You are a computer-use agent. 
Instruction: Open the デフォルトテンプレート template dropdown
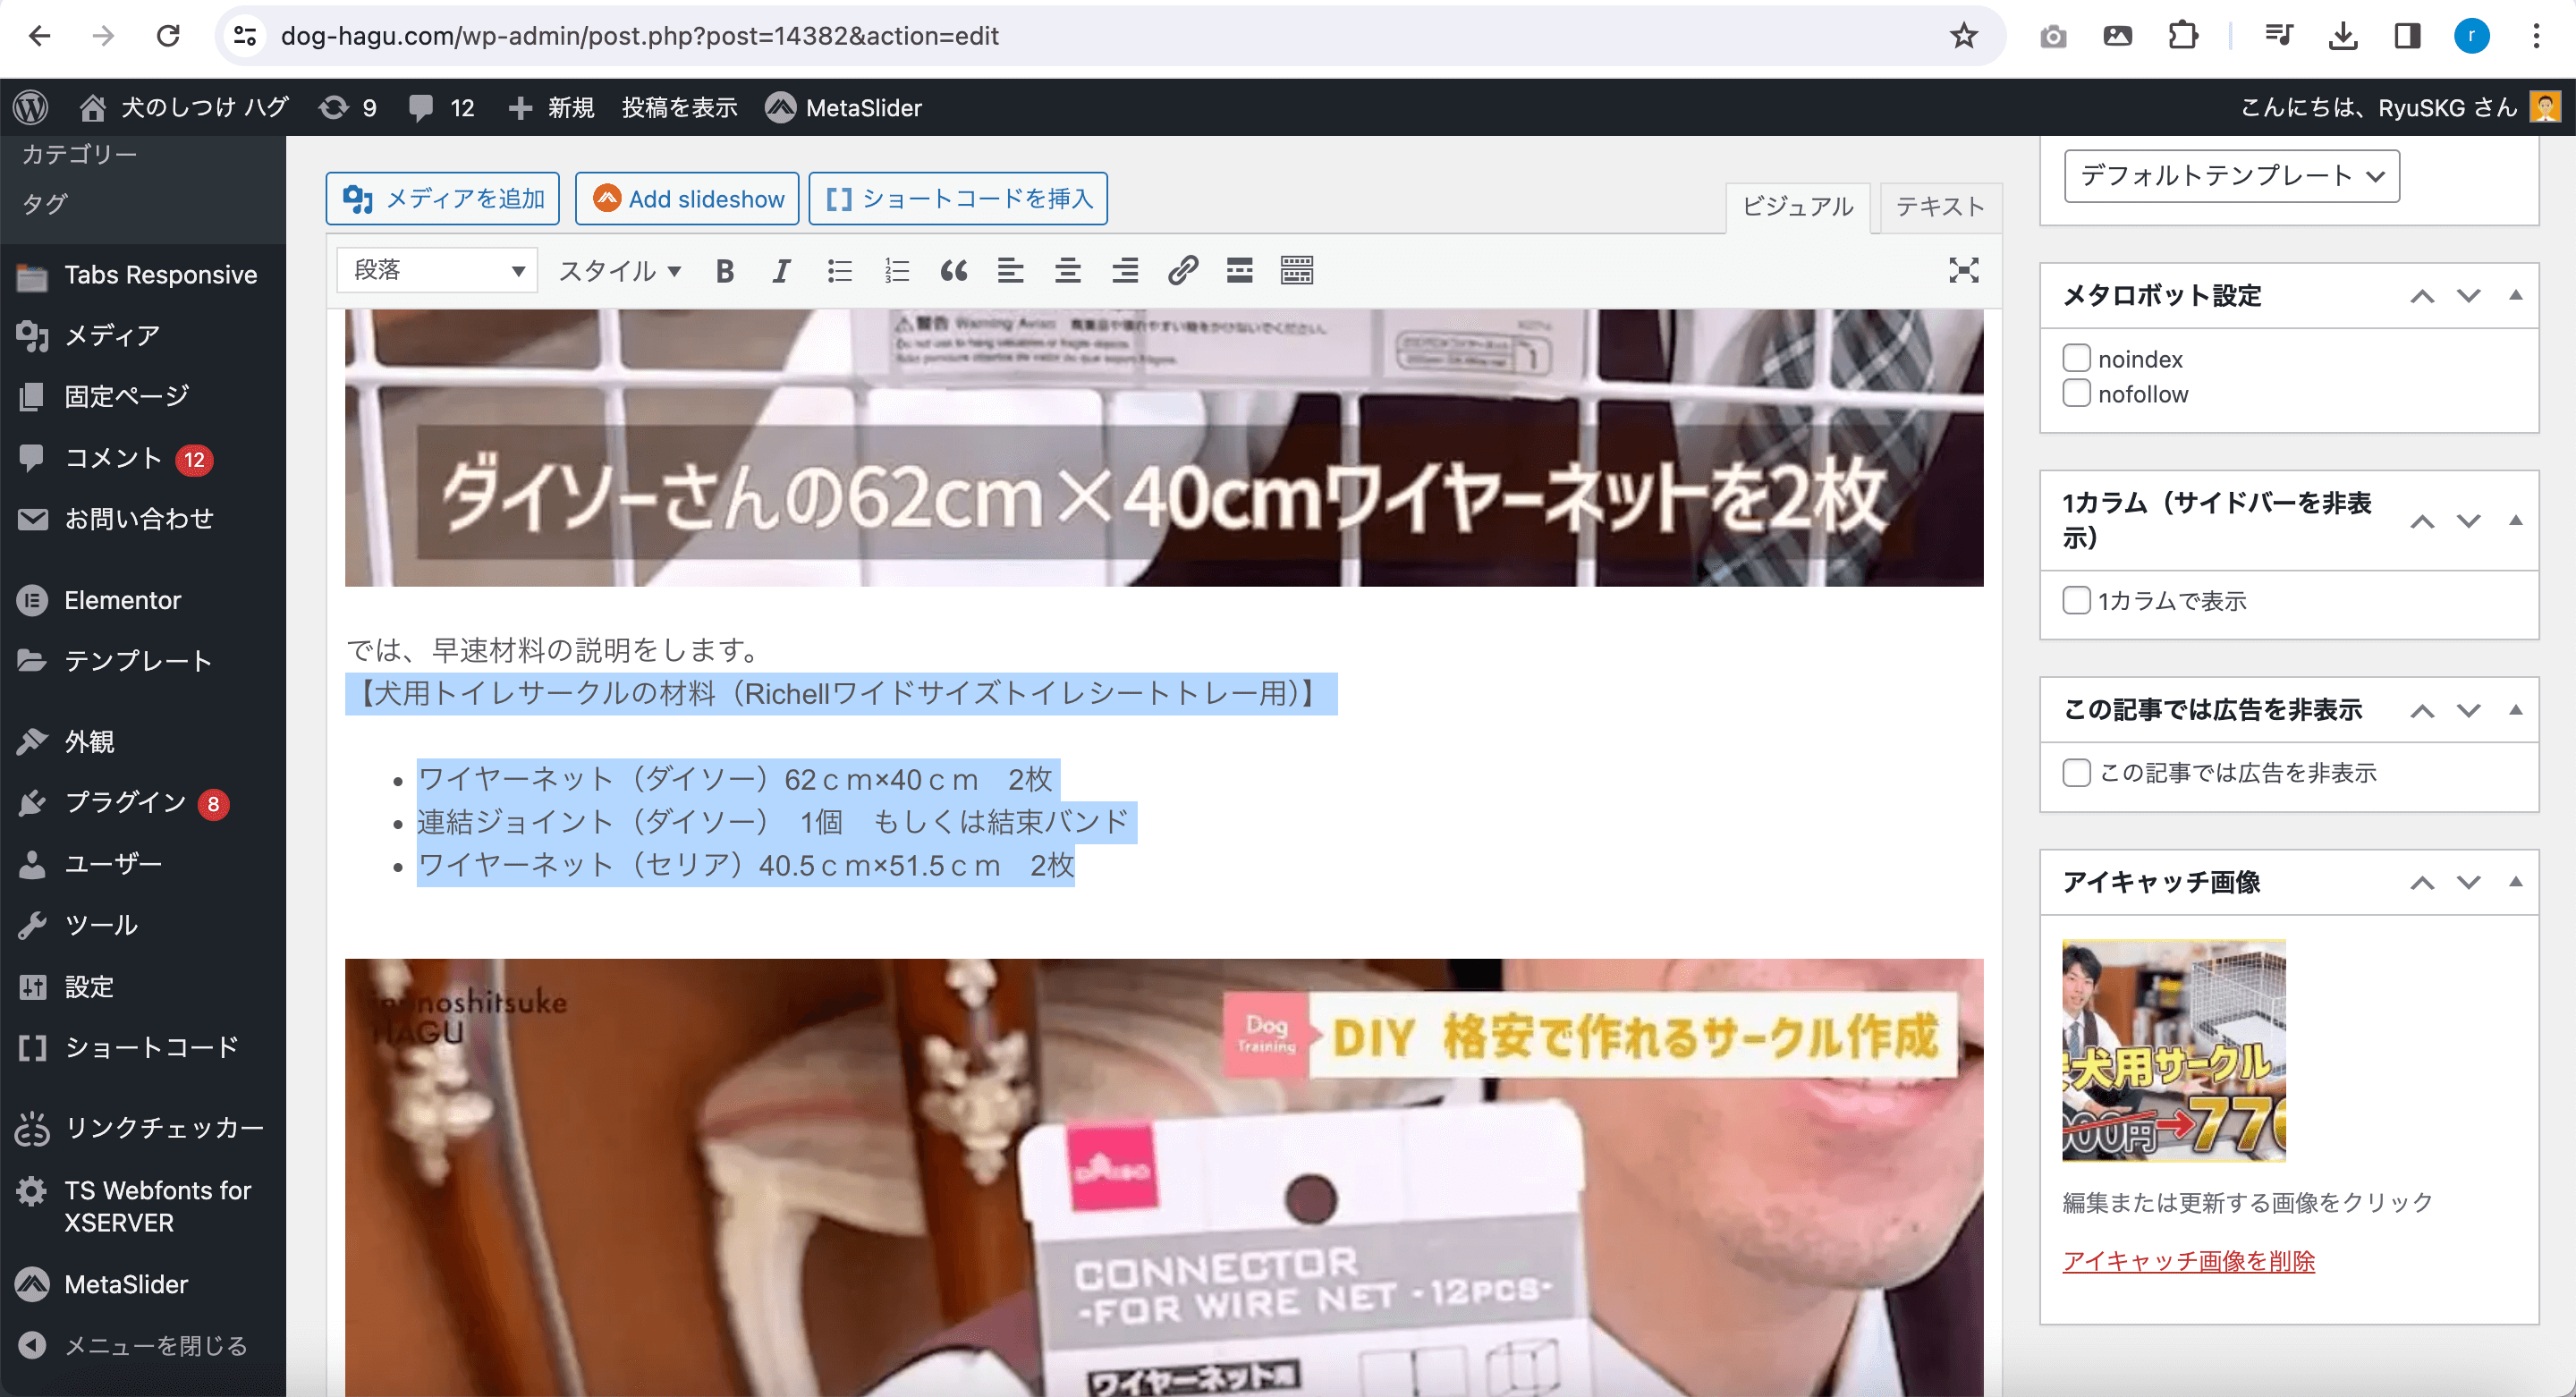[2231, 176]
